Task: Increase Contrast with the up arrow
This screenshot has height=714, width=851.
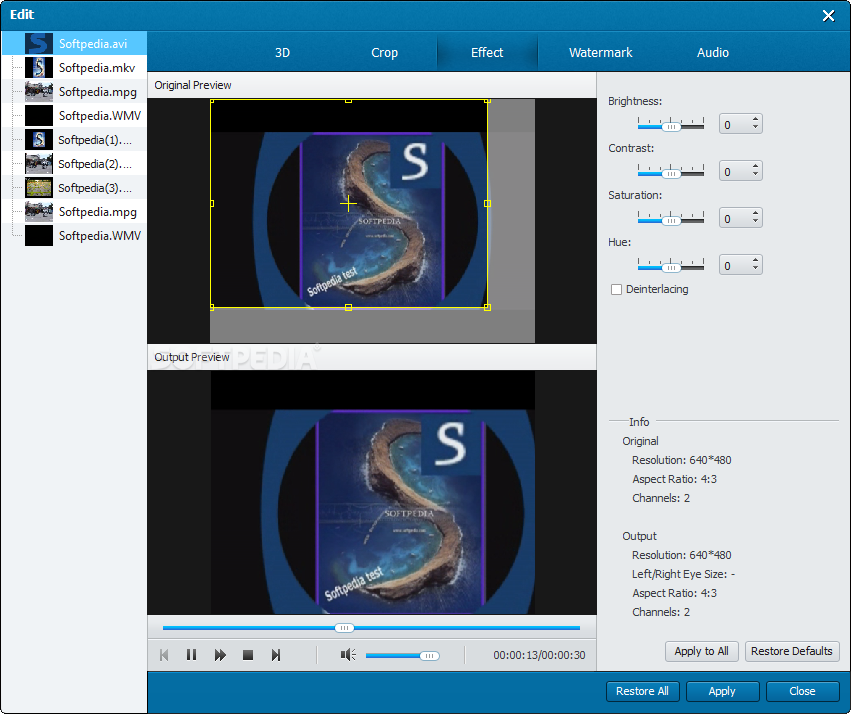Action: [x=755, y=167]
